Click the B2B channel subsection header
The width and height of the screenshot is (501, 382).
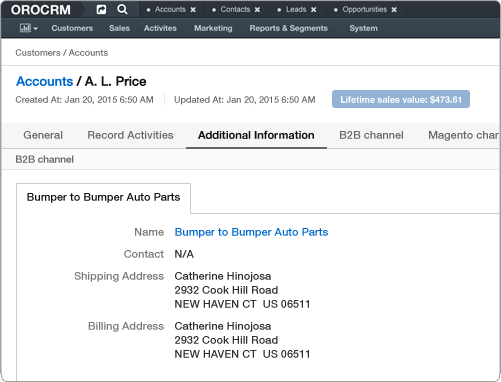pos(44,159)
